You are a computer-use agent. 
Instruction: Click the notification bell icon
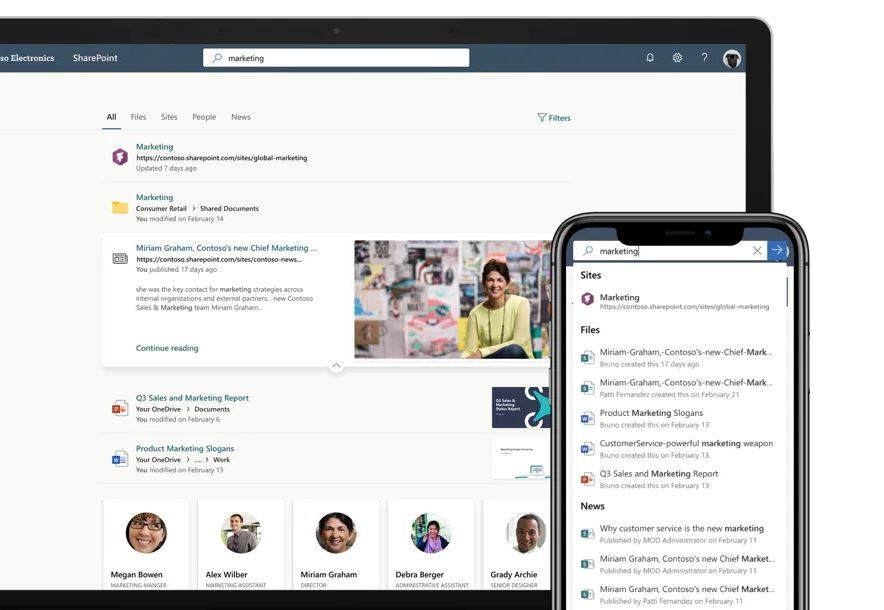(650, 58)
